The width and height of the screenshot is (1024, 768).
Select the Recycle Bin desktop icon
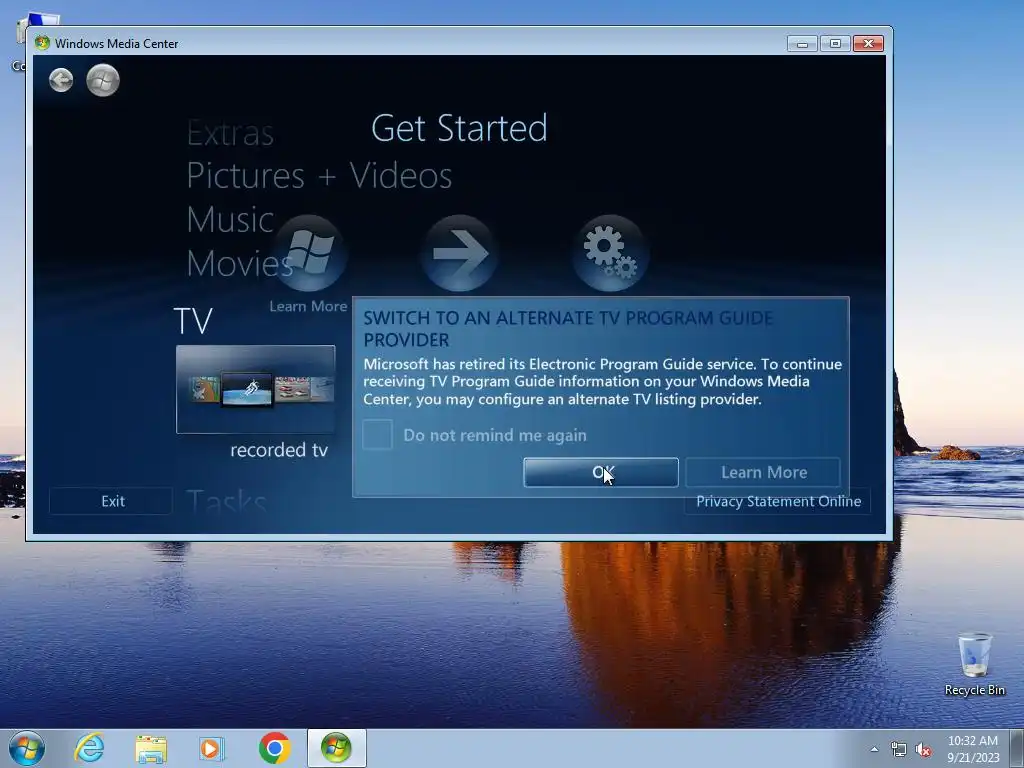tap(974, 665)
